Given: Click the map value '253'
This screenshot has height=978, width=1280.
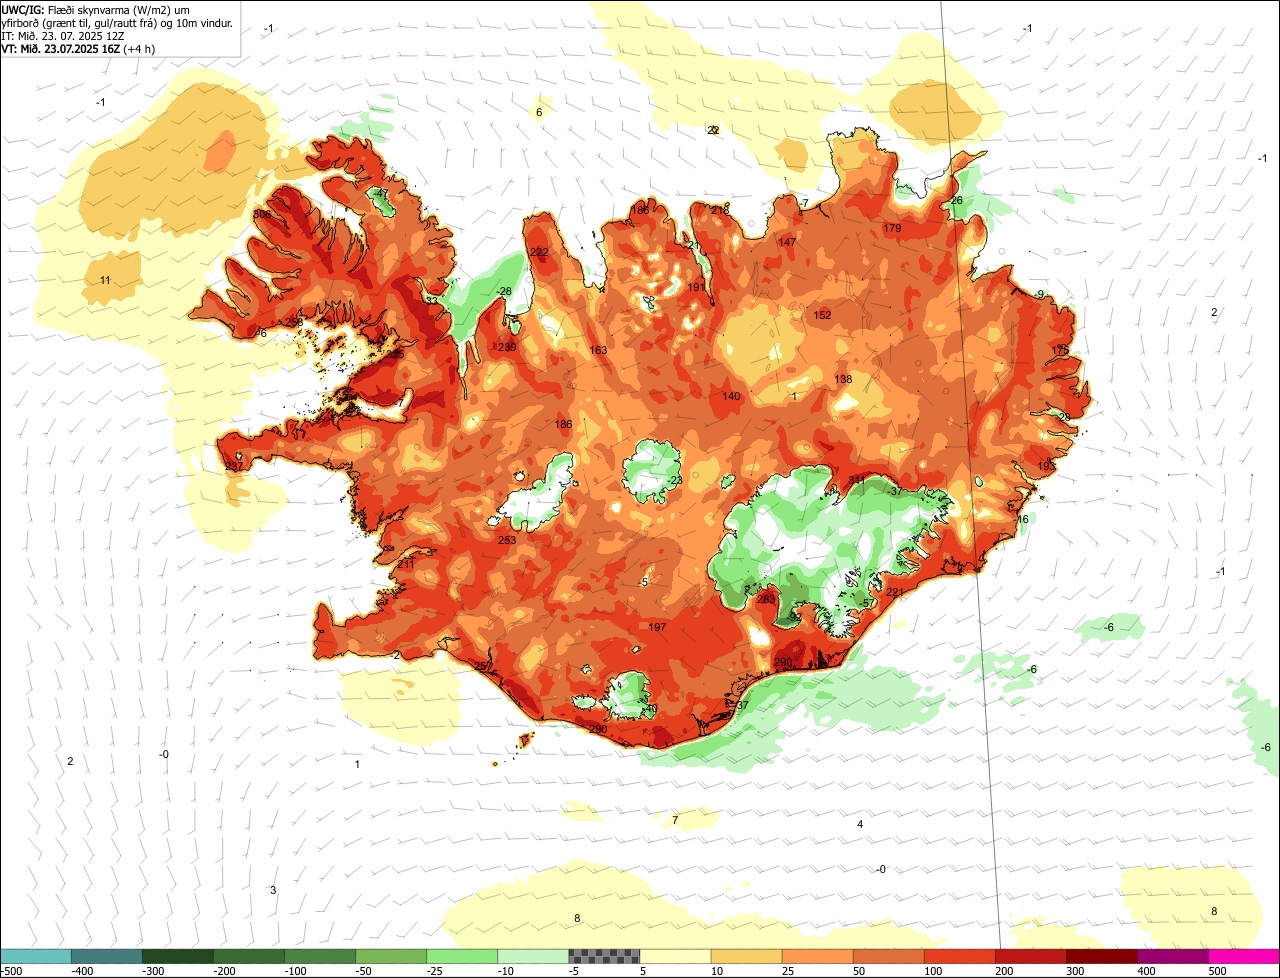Looking at the screenshot, I should (507, 540).
